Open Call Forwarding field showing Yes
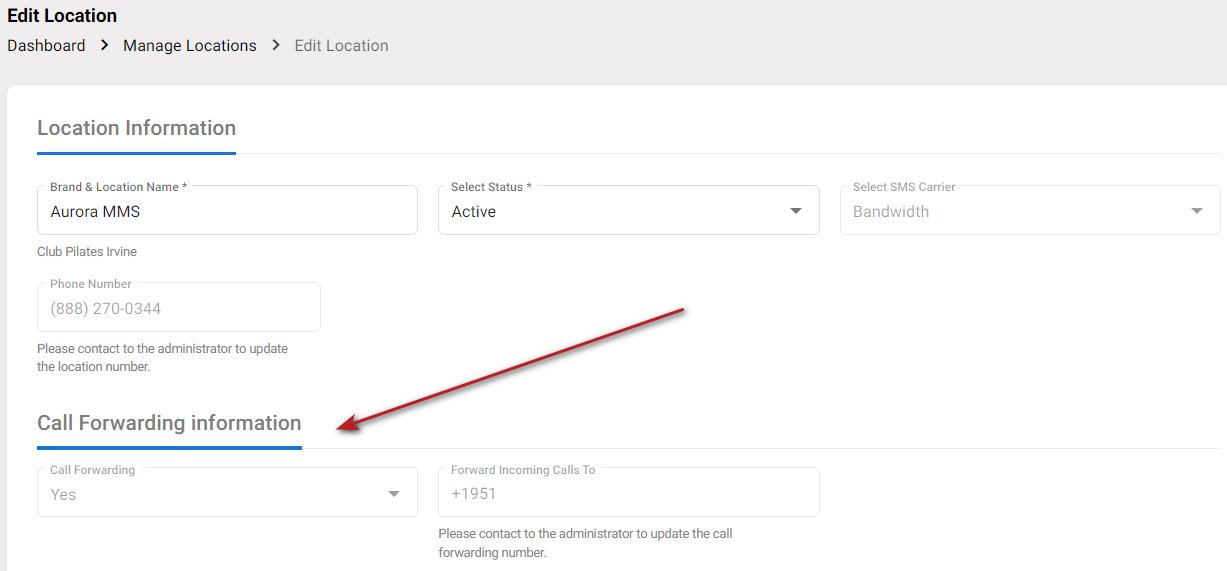This screenshot has height=571, width=1227. (x=210, y=494)
